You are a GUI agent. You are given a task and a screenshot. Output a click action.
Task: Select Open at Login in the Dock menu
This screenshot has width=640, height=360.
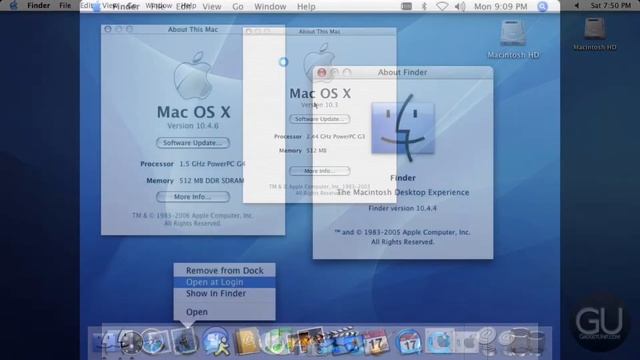pos(224,282)
